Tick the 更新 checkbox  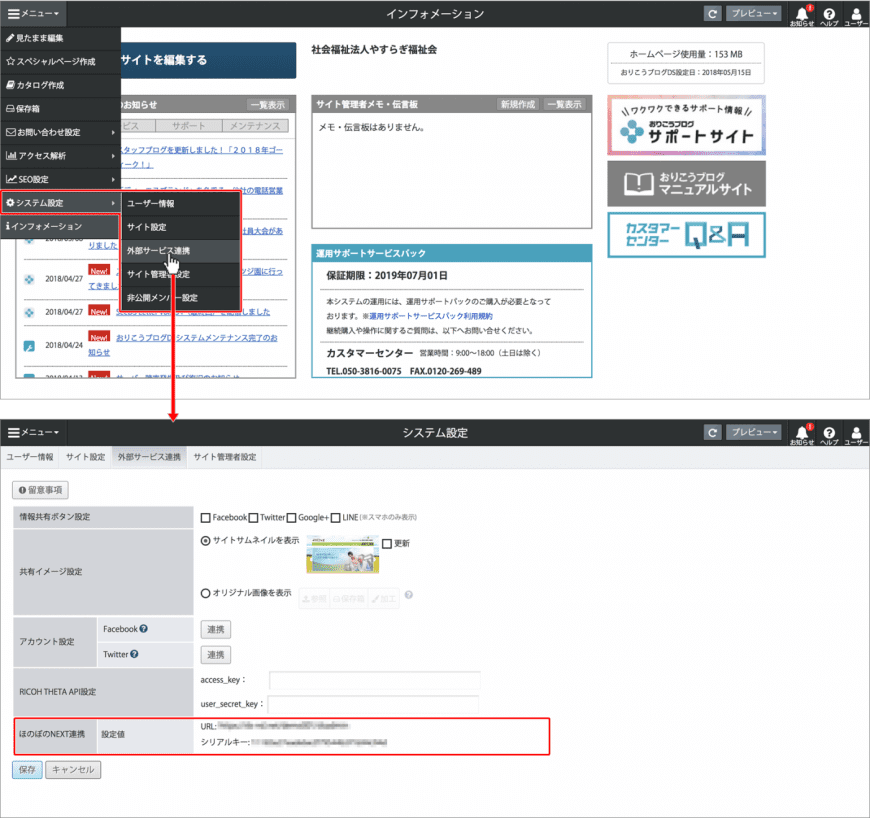pyautogui.click(x=387, y=544)
